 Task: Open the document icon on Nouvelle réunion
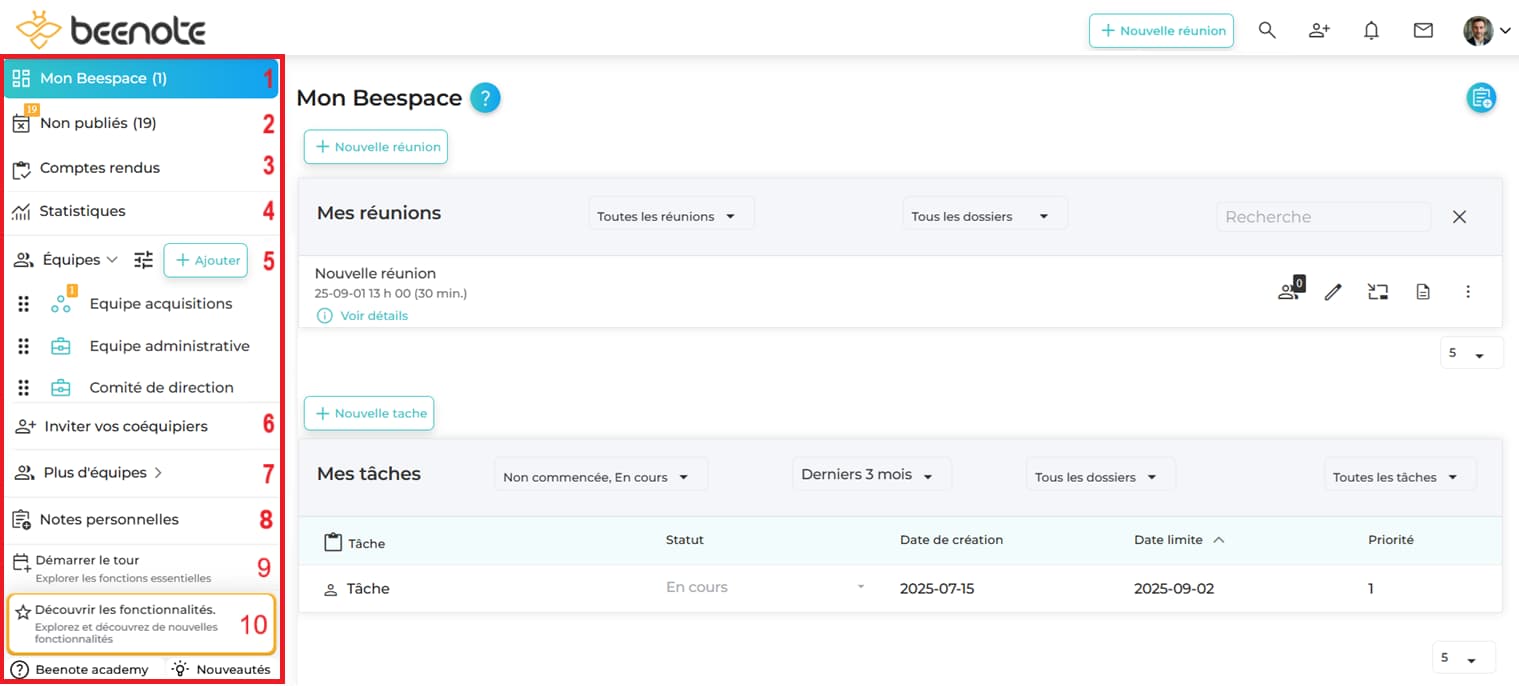(1423, 292)
